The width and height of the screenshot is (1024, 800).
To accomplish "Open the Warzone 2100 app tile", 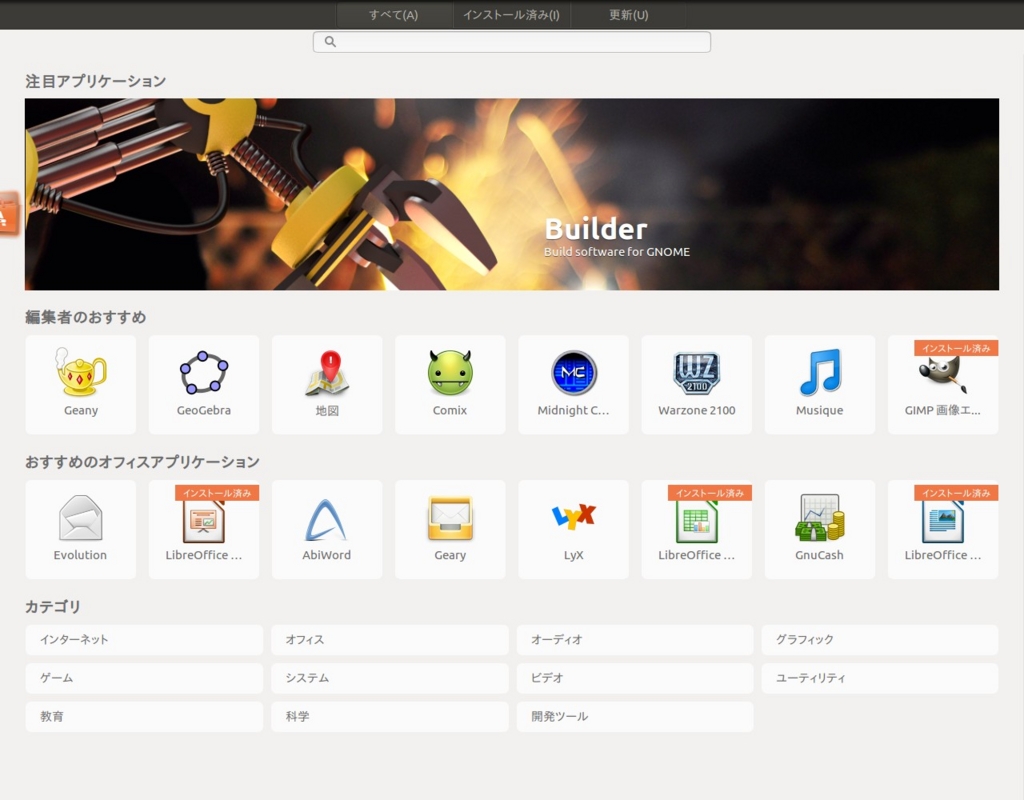I will 697,385.
